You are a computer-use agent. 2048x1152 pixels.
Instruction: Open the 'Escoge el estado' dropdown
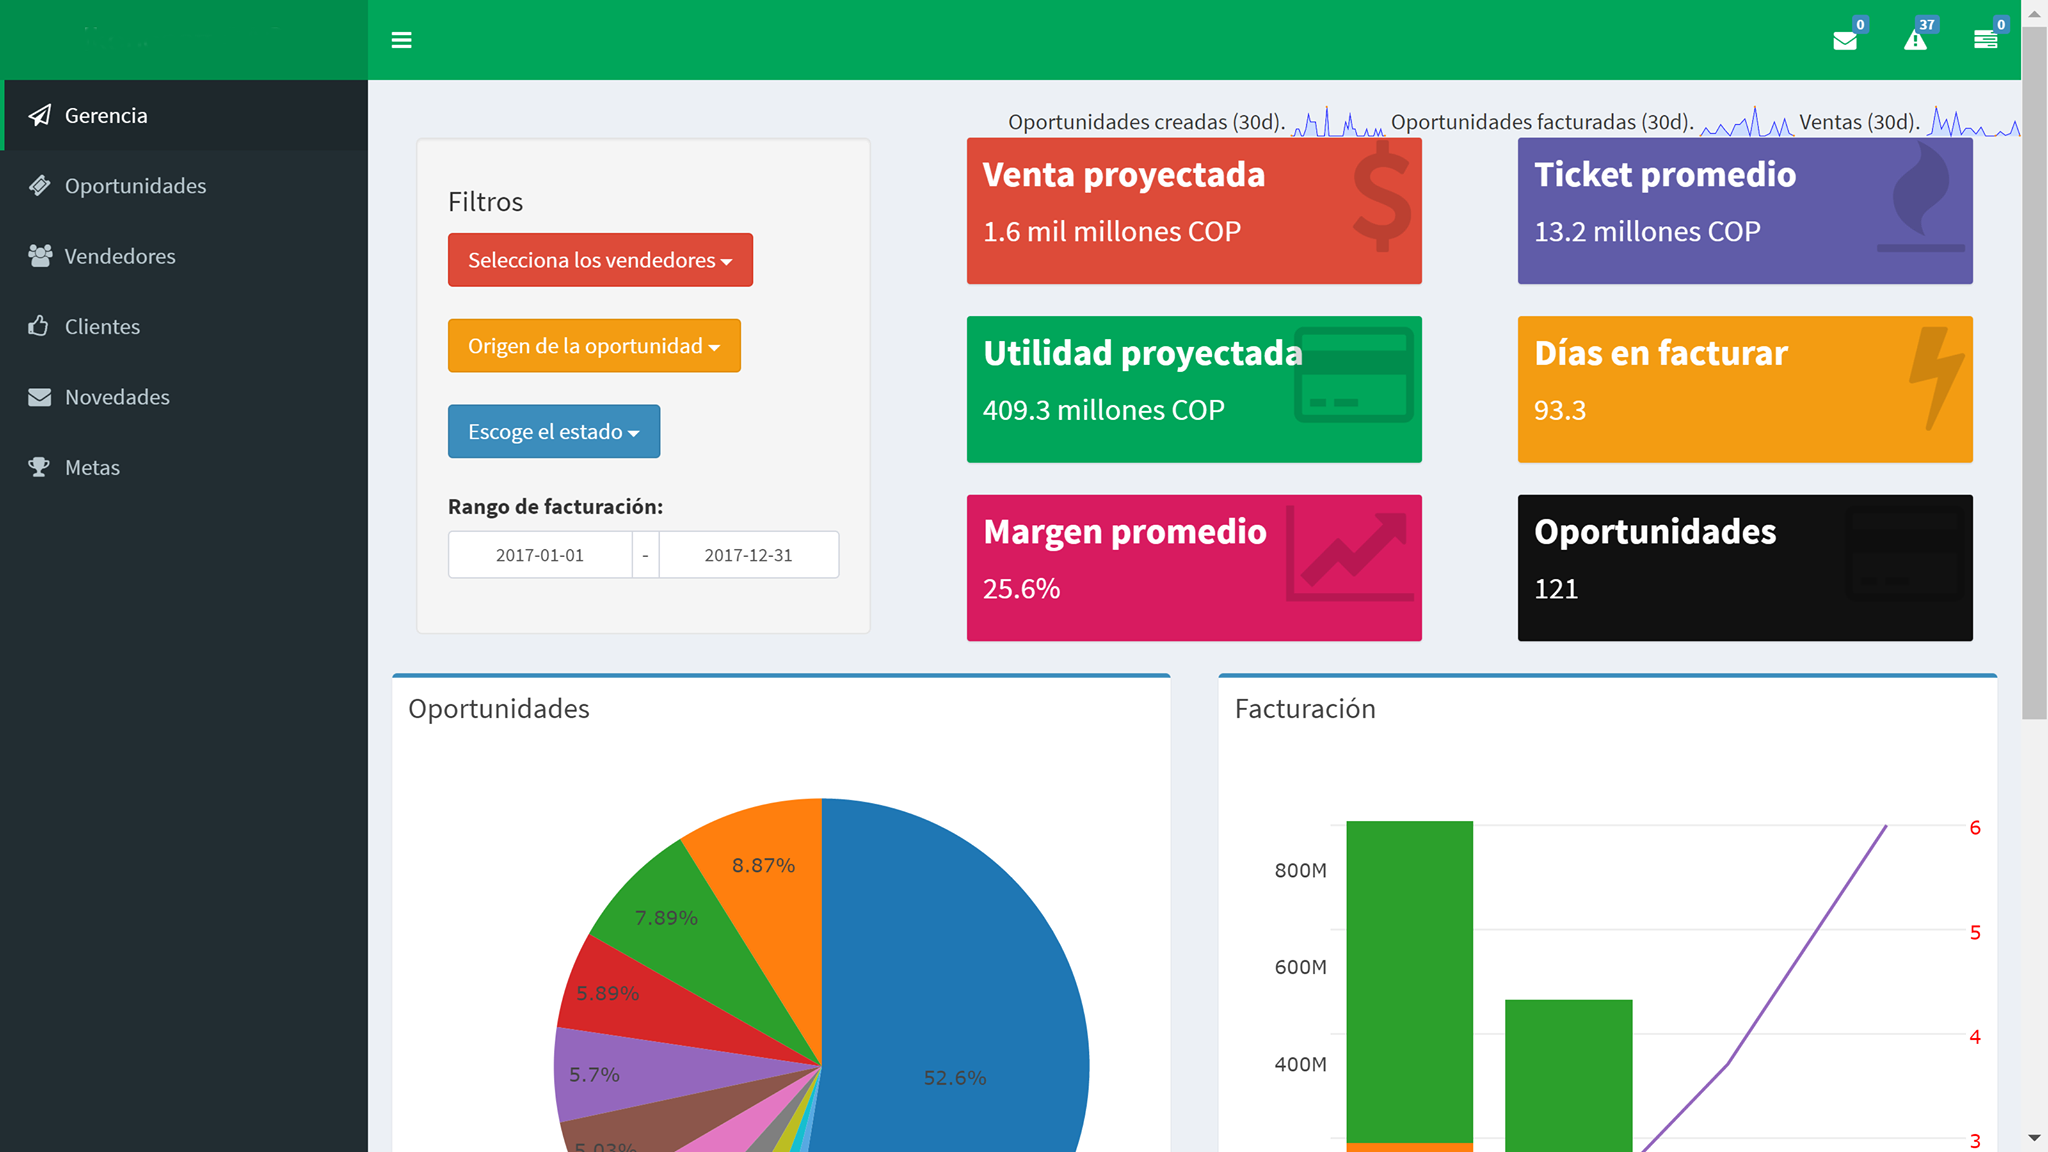coord(553,431)
